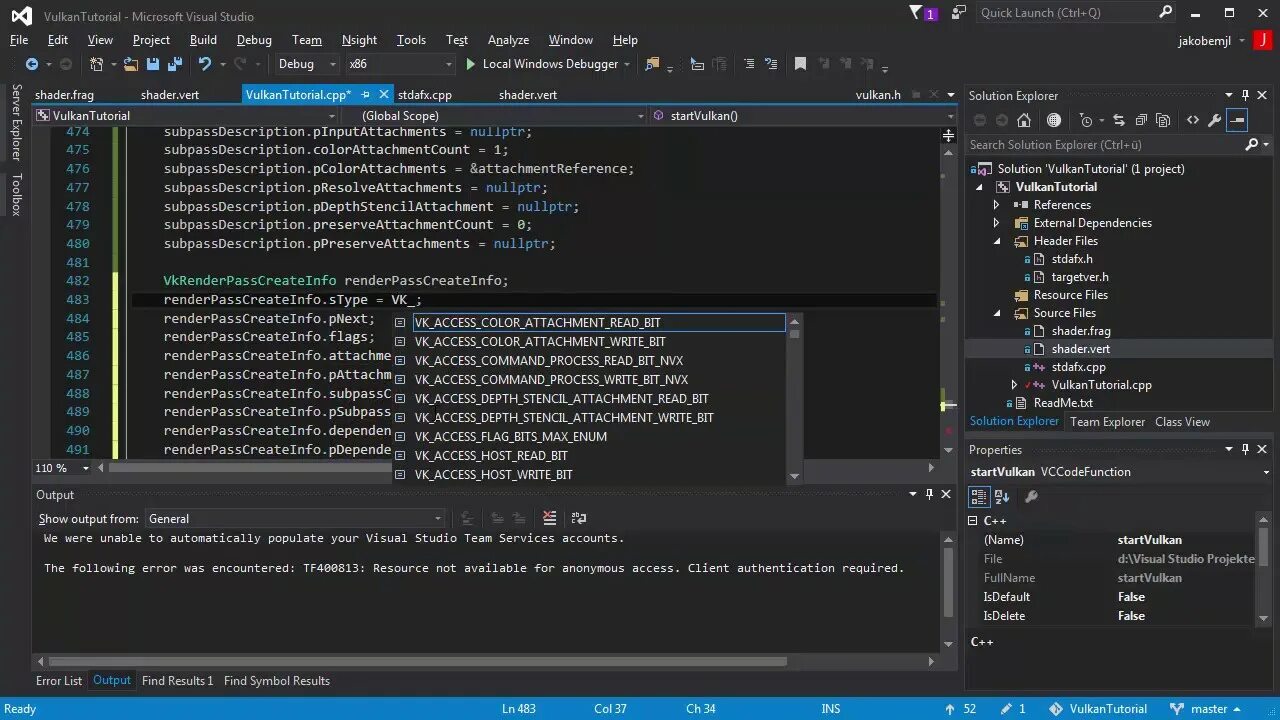Viewport: 1280px width, 720px height.
Task: Pin the VulkanTutorial.cpp tab
Action: click(366, 95)
